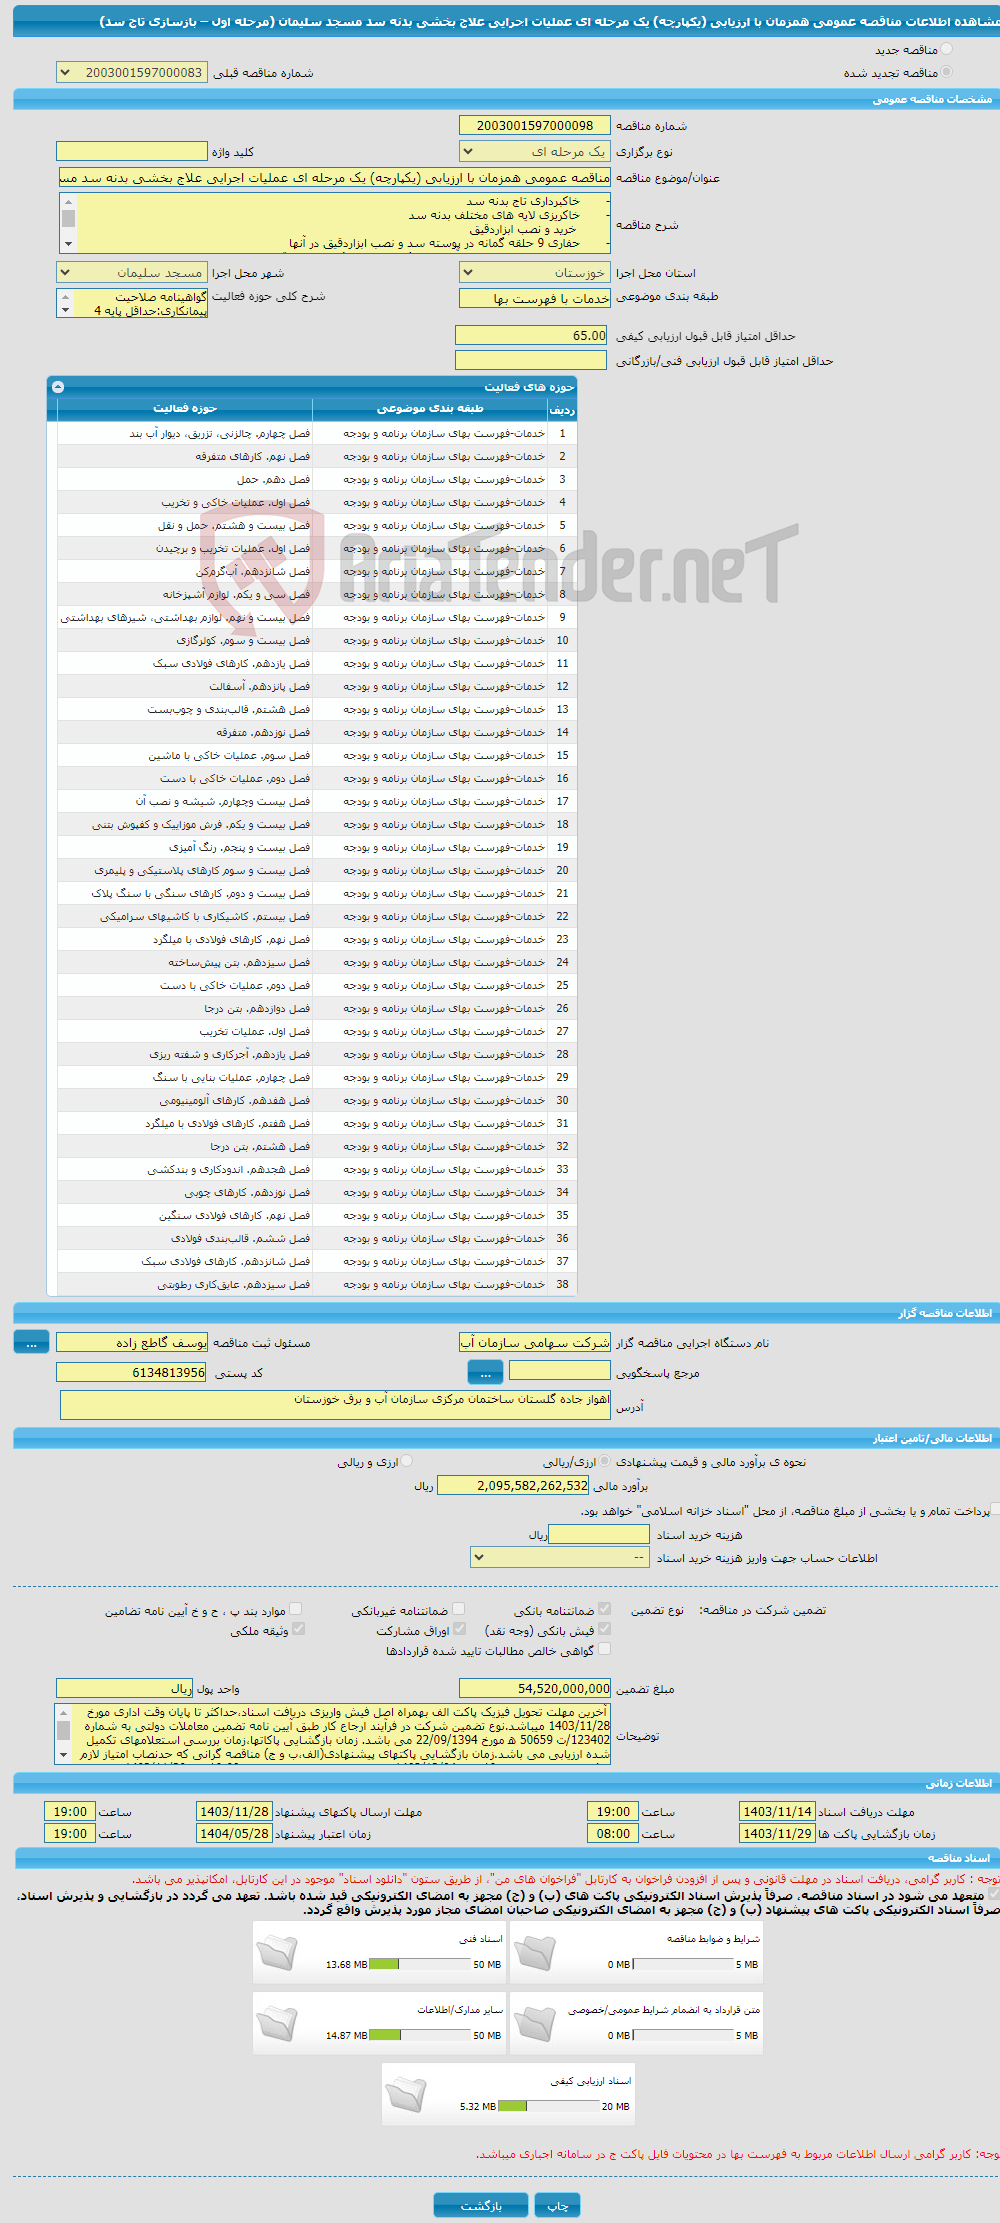Click the هزینه خرید اسناد field
1000x2223 pixels.
tap(599, 1534)
